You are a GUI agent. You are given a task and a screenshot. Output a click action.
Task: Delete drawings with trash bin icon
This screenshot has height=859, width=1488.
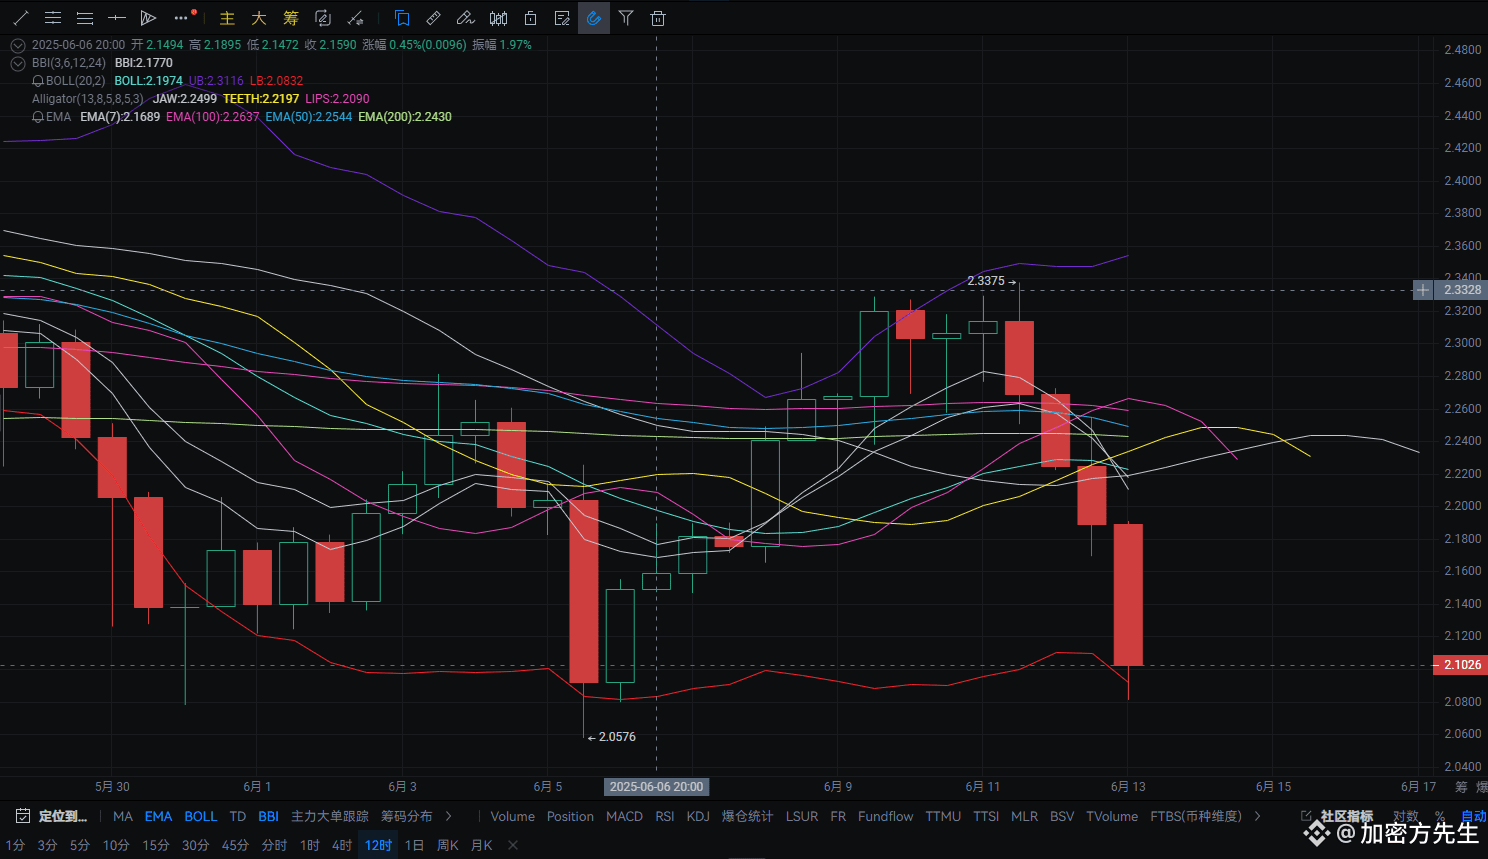point(658,18)
